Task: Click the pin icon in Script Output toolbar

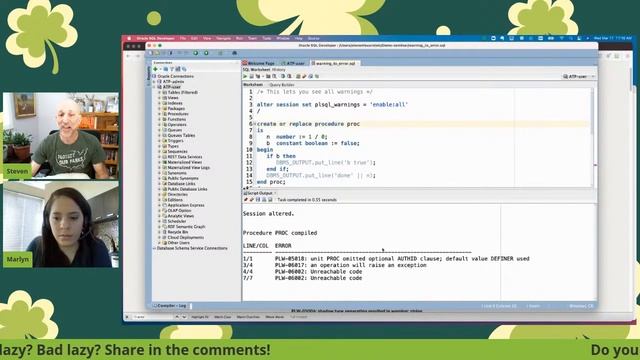Action: (246, 200)
